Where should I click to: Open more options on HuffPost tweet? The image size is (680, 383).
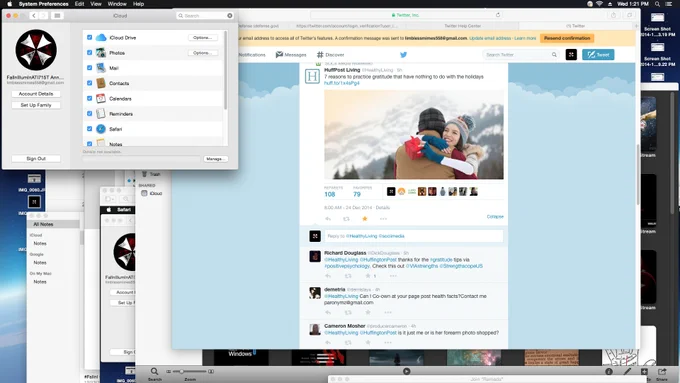[x=383, y=219]
